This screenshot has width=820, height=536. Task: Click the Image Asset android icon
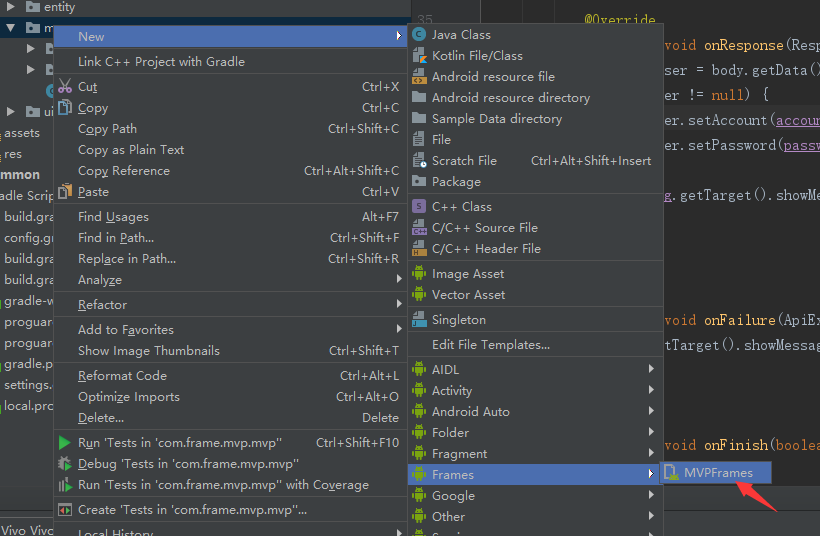coord(419,273)
